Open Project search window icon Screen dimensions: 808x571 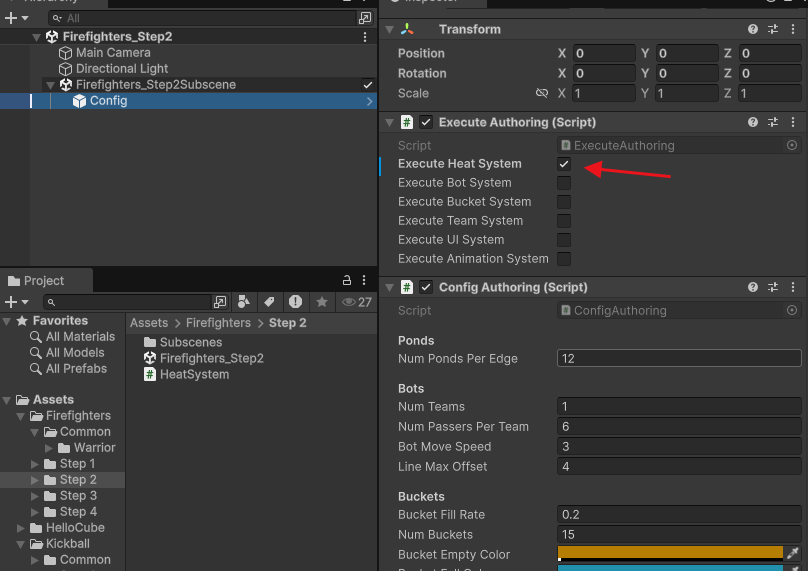tap(220, 302)
